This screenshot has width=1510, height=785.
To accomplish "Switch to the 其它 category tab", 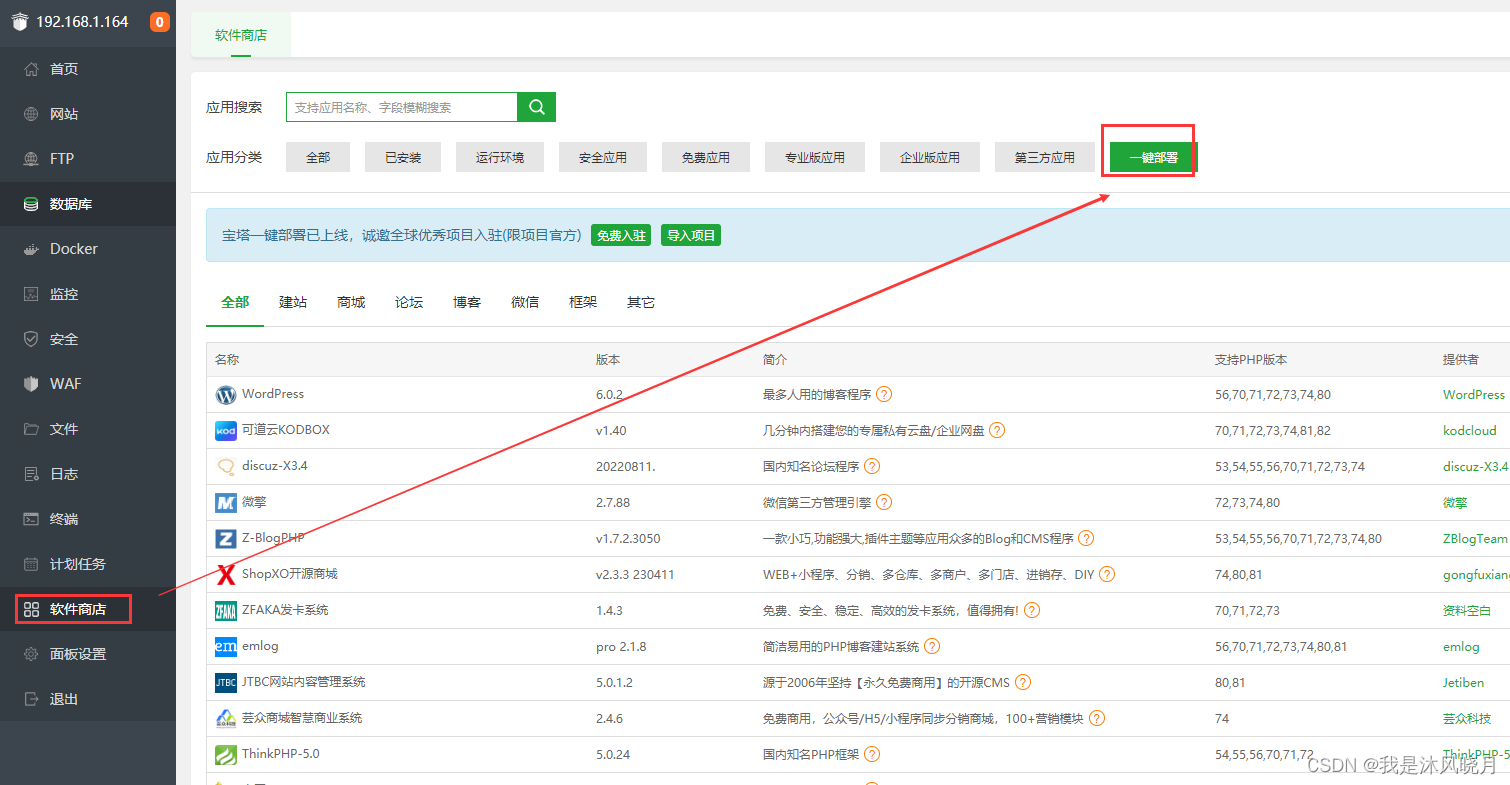I will tap(641, 302).
